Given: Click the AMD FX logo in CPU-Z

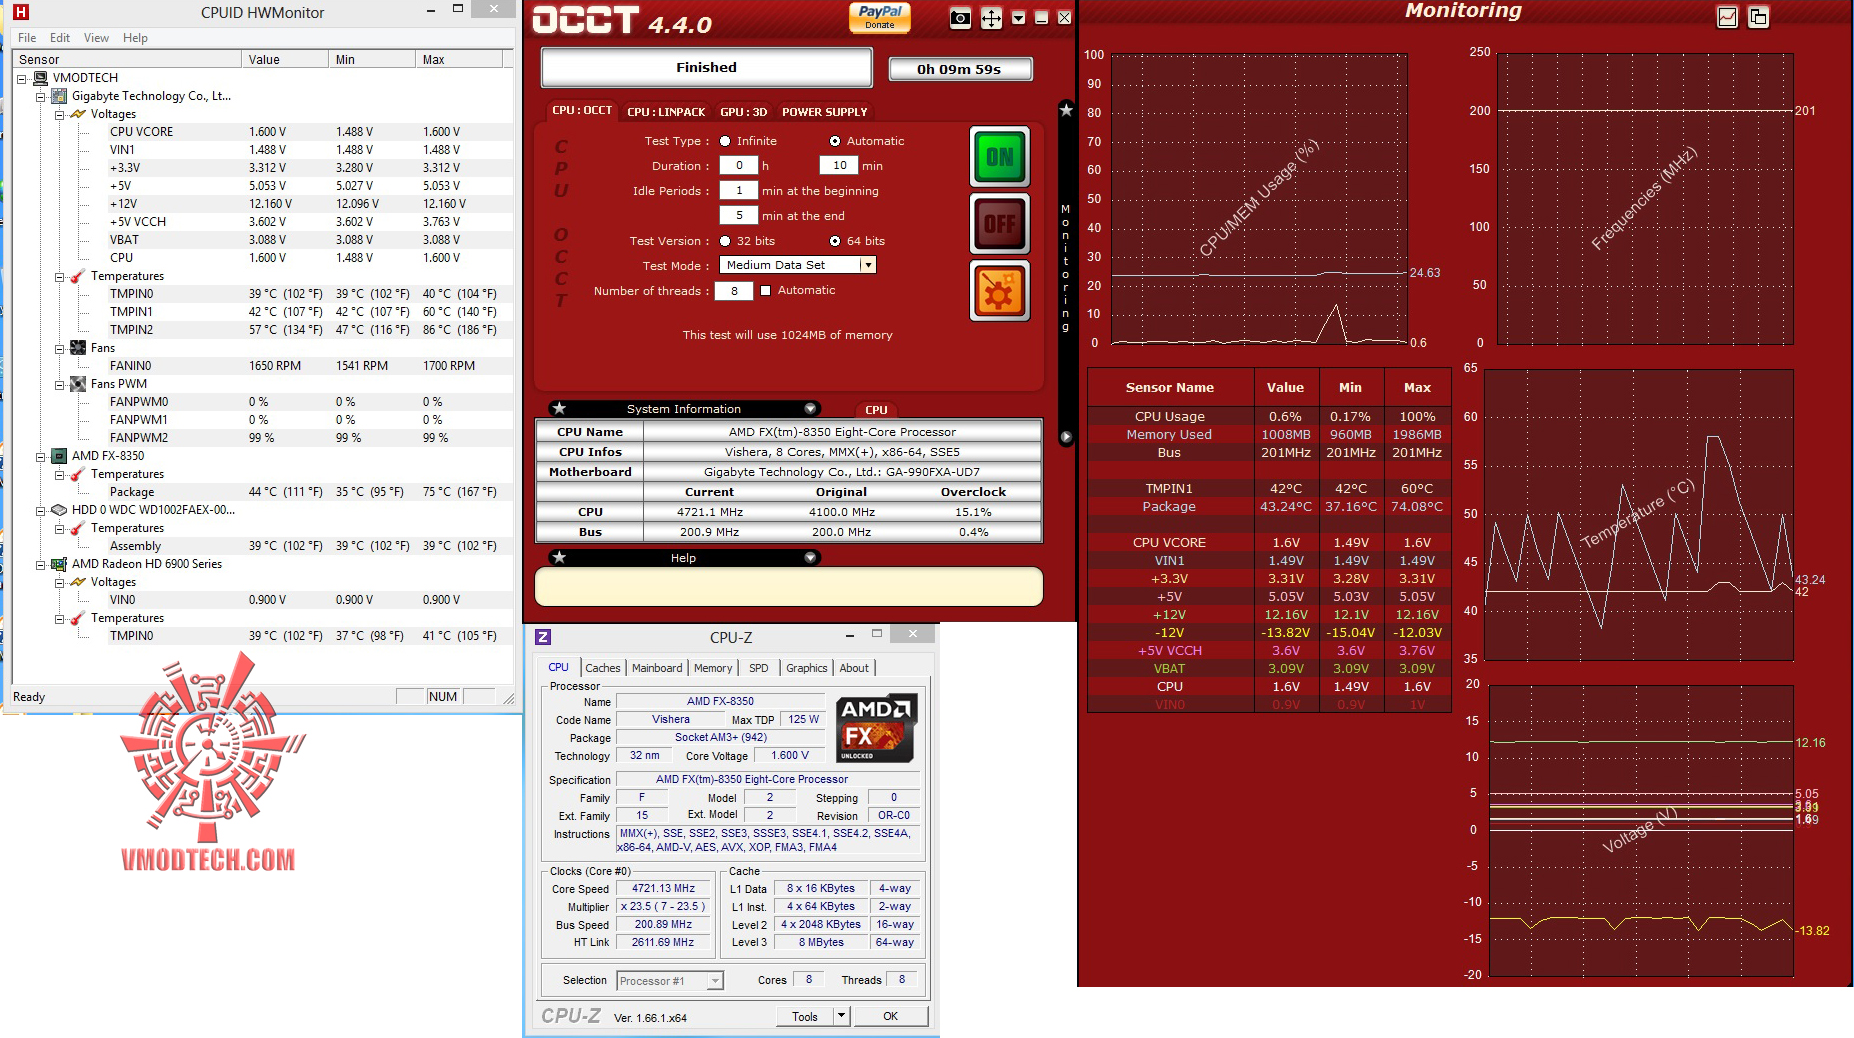Looking at the screenshot, I should coord(876,728).
